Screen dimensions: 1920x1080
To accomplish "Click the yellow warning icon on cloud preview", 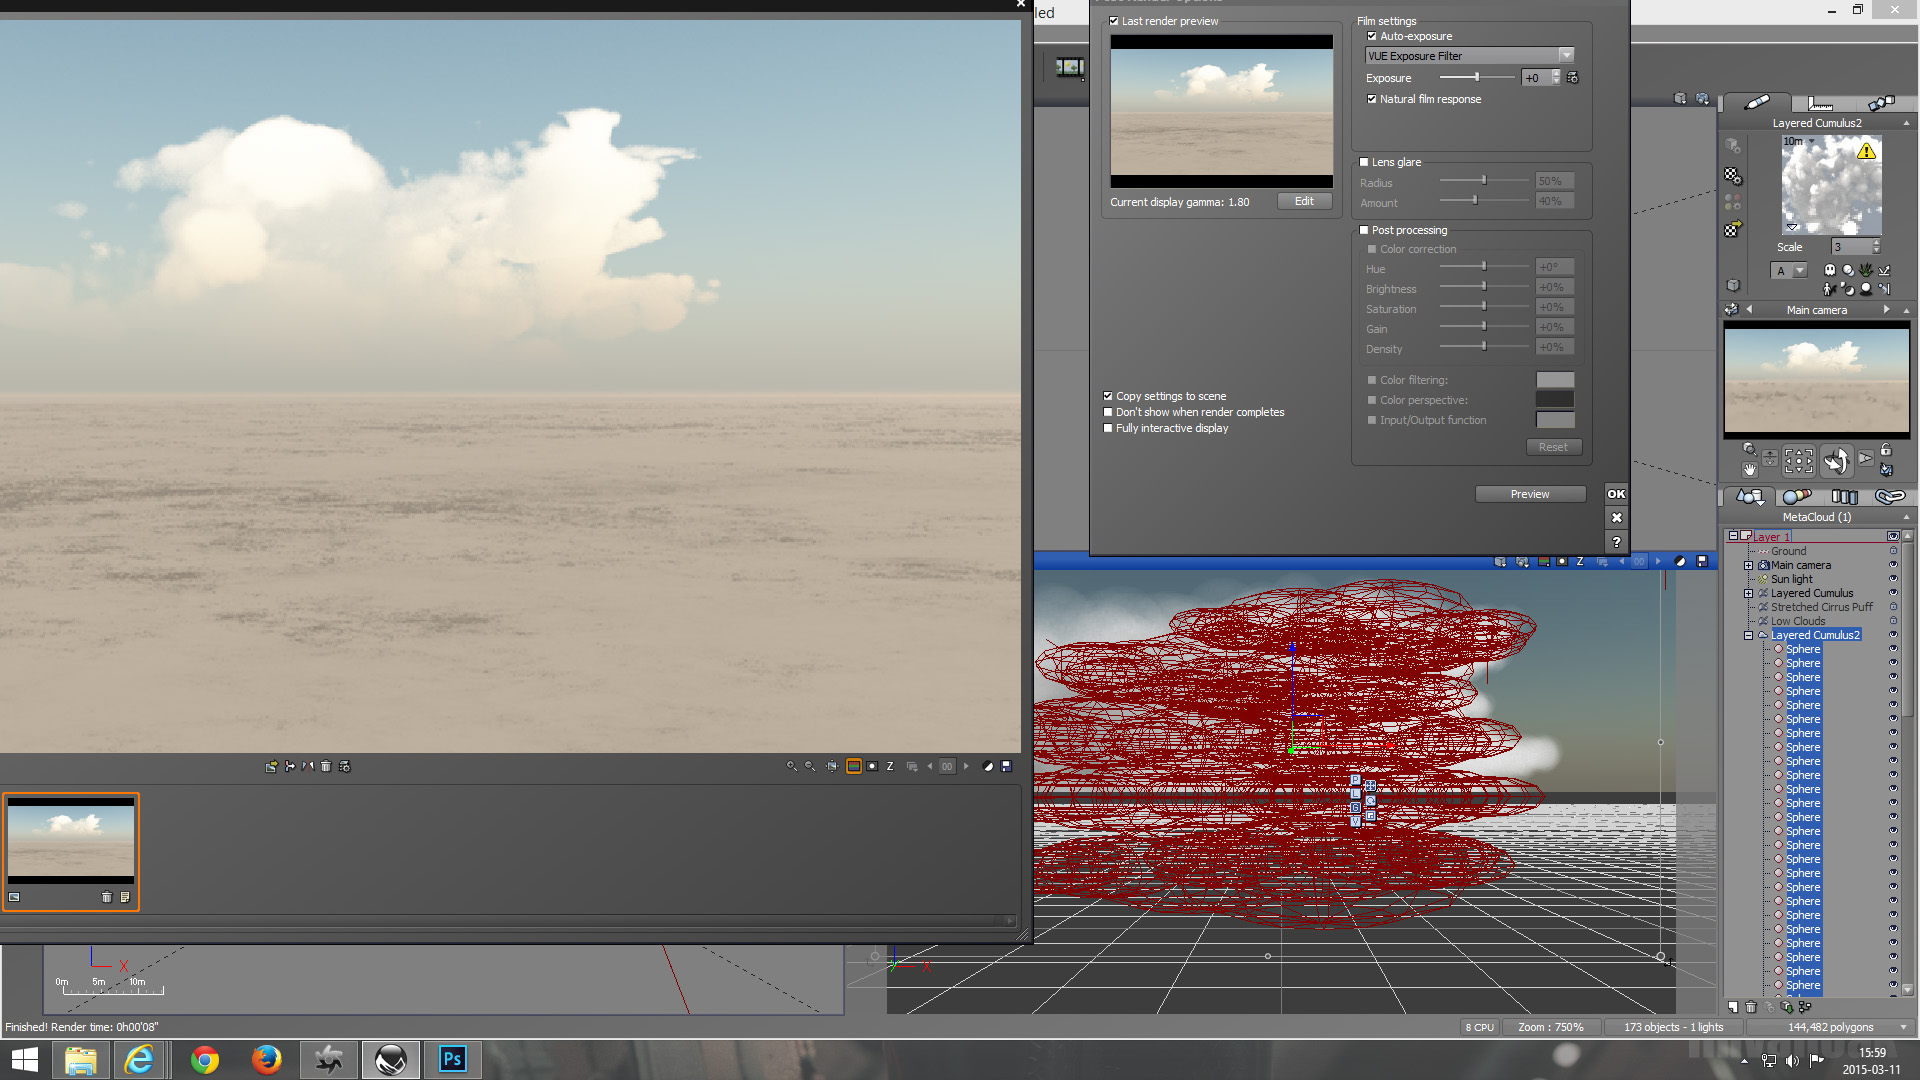I will (1866, 151).
